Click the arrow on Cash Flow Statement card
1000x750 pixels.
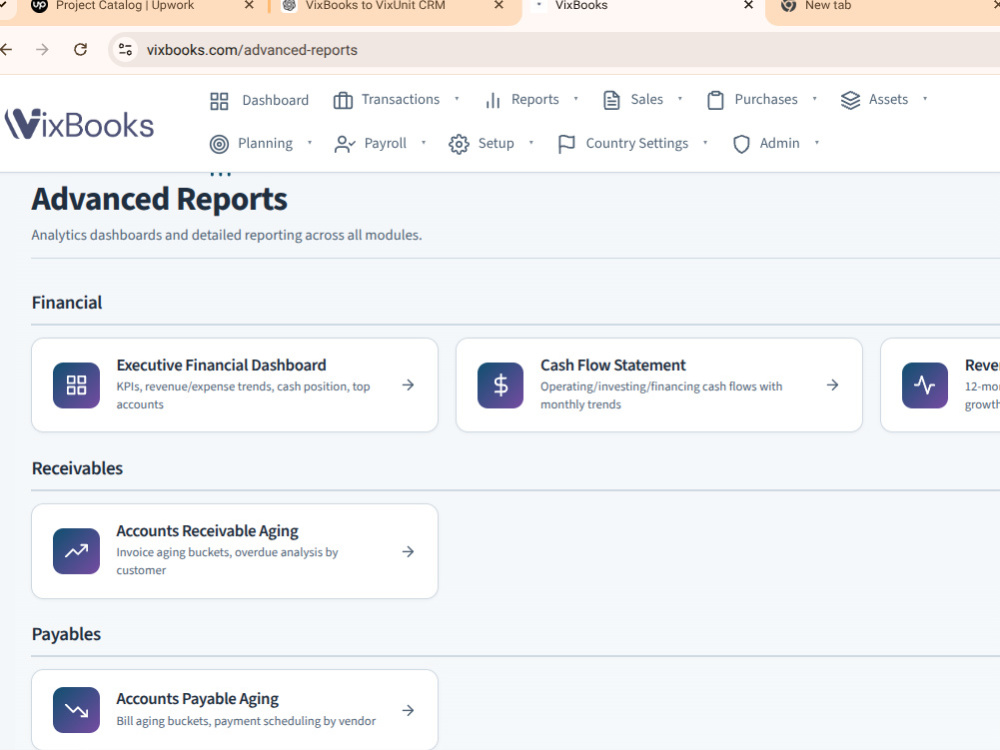(832, 385)
